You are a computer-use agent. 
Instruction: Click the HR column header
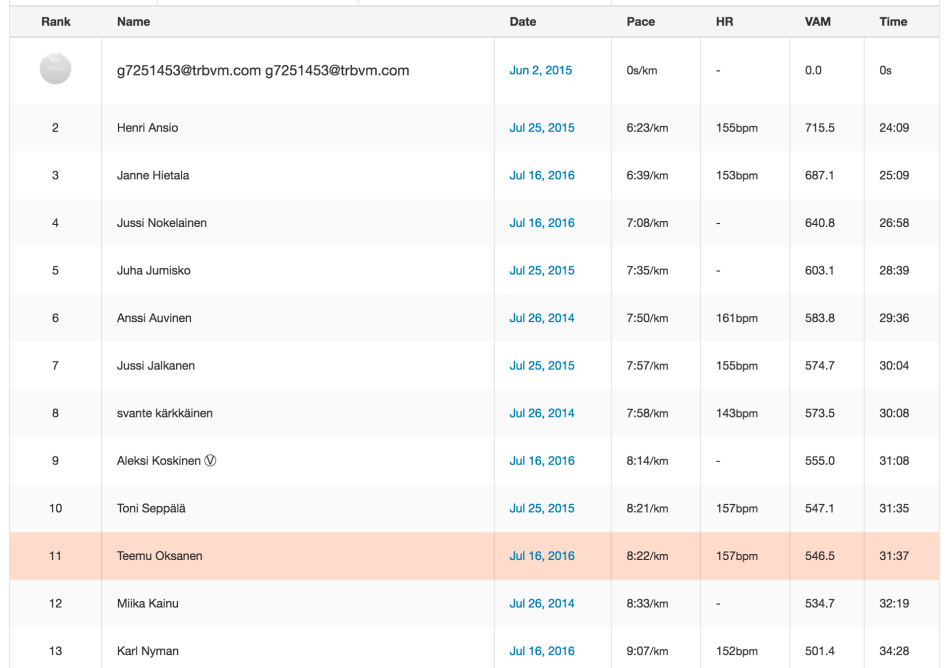[724, 22]
